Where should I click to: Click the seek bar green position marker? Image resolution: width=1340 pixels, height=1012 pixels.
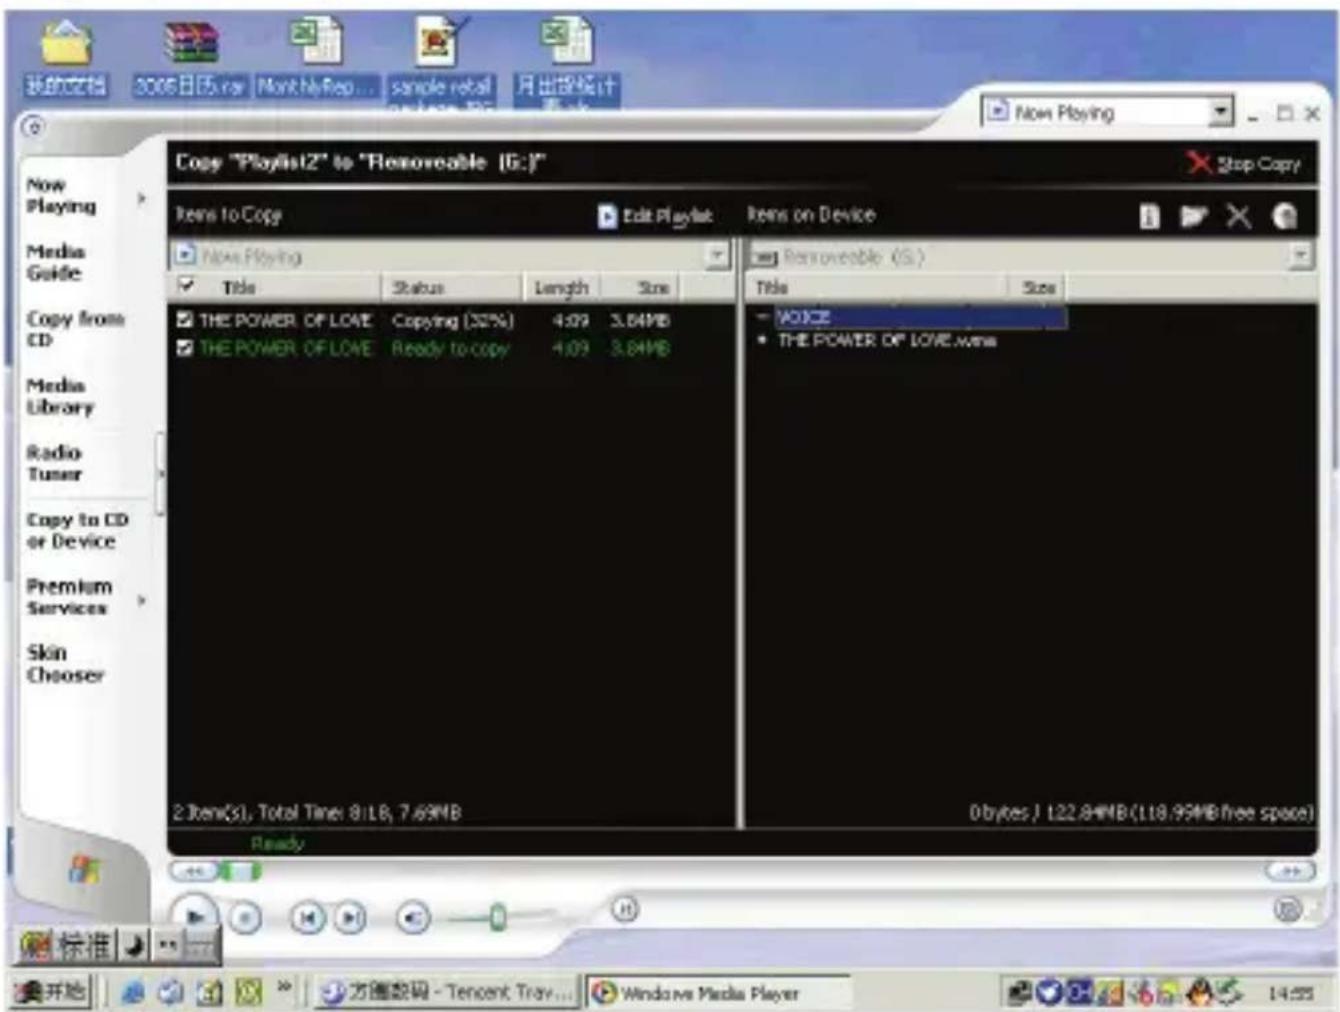241,871
